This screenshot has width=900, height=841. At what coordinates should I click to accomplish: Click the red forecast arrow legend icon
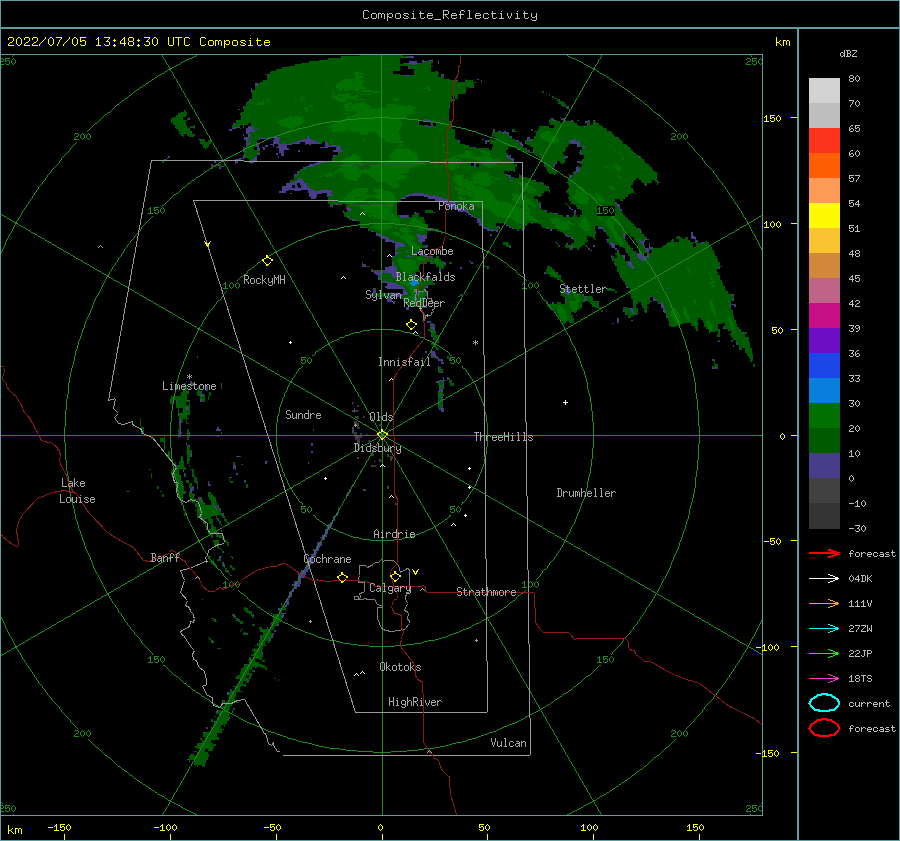coord(824,553)
